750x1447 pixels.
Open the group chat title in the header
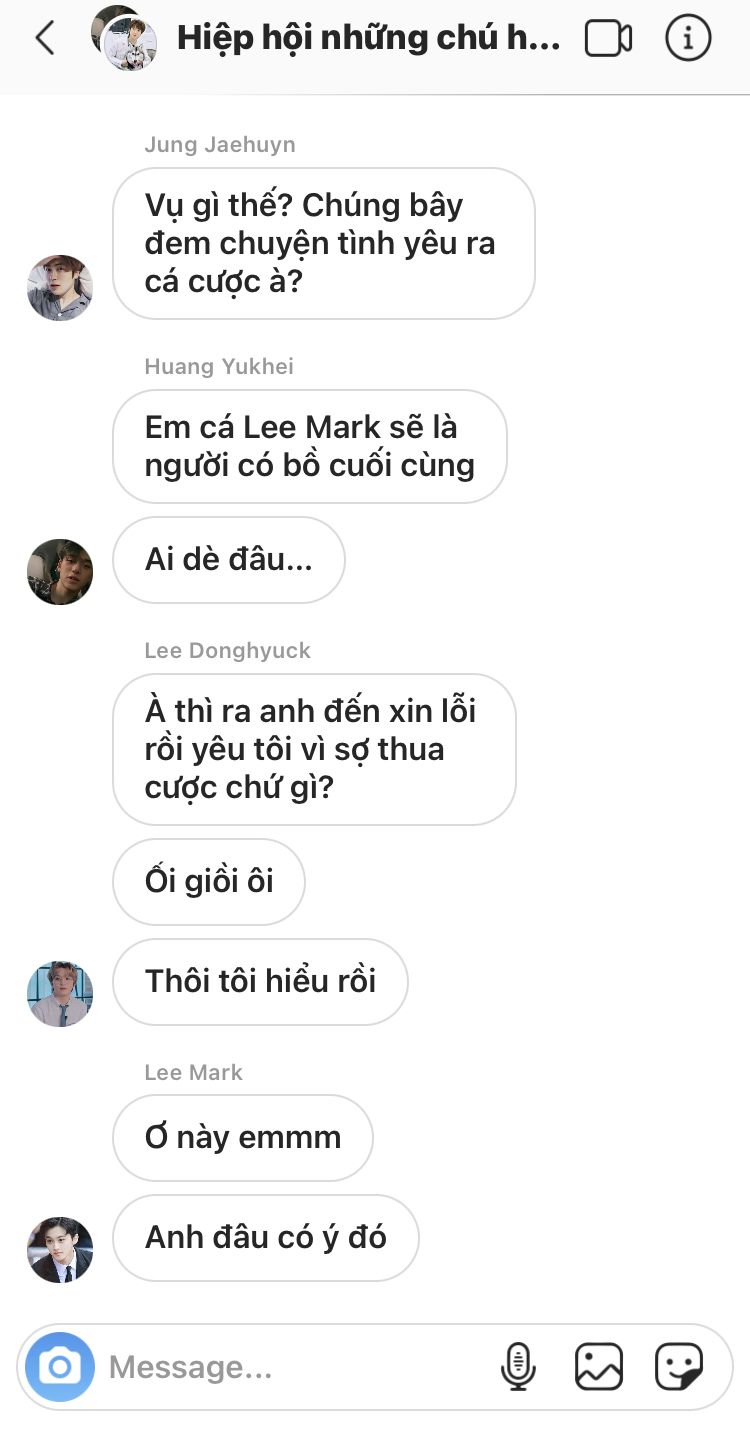[x=368, y=38]
